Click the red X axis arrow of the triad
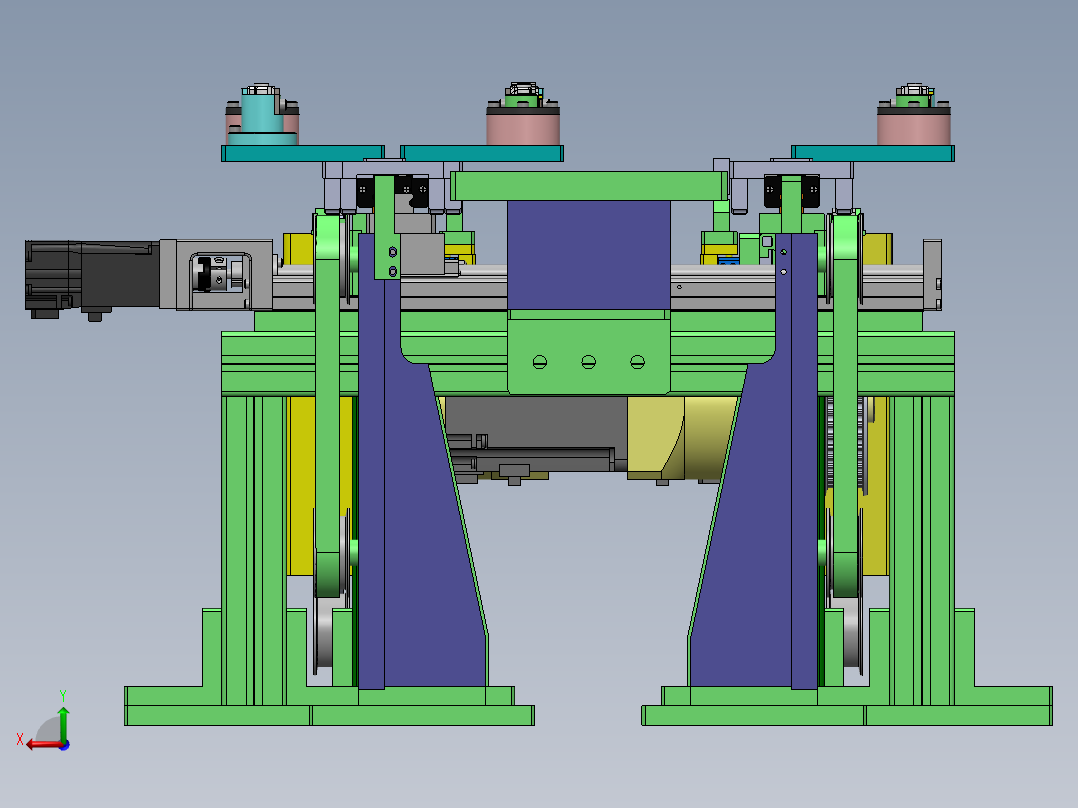The height and width of the screenshot is (808, 1078). 43,744
